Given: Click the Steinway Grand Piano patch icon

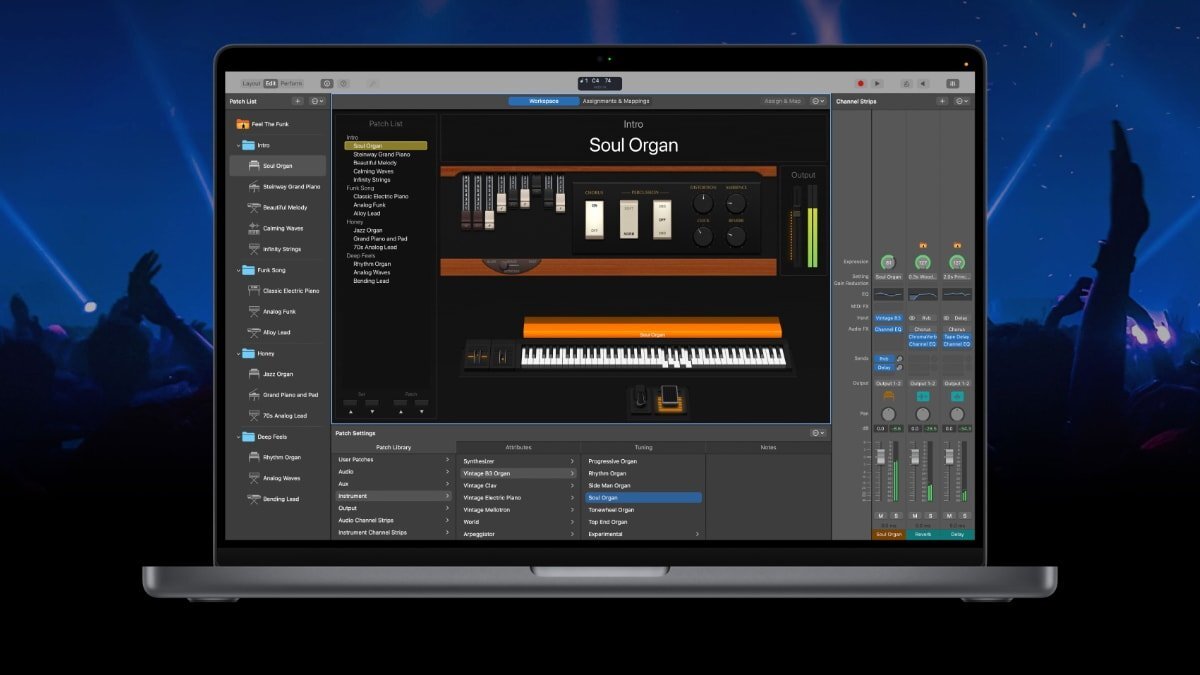Looking at the screenshot, I should (x=254, y=187).
